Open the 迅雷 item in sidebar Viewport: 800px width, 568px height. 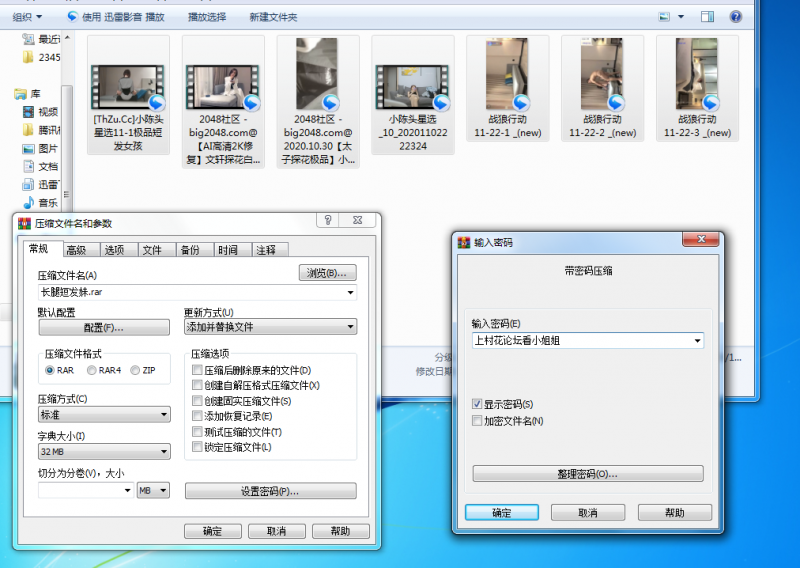[42, 184]
